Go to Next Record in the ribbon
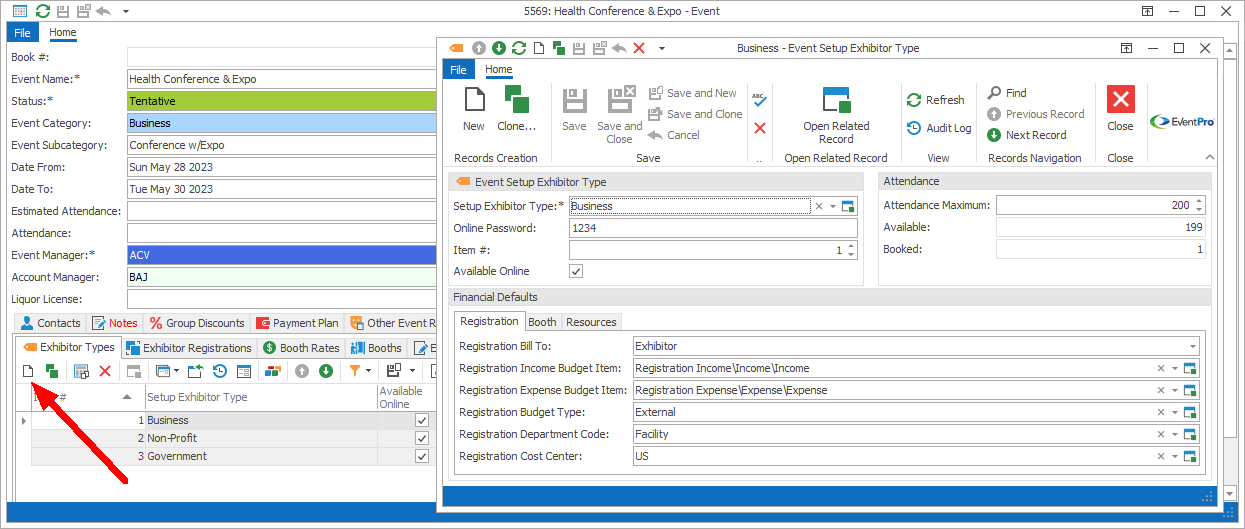1245x529 pixels. [1026, 135]
